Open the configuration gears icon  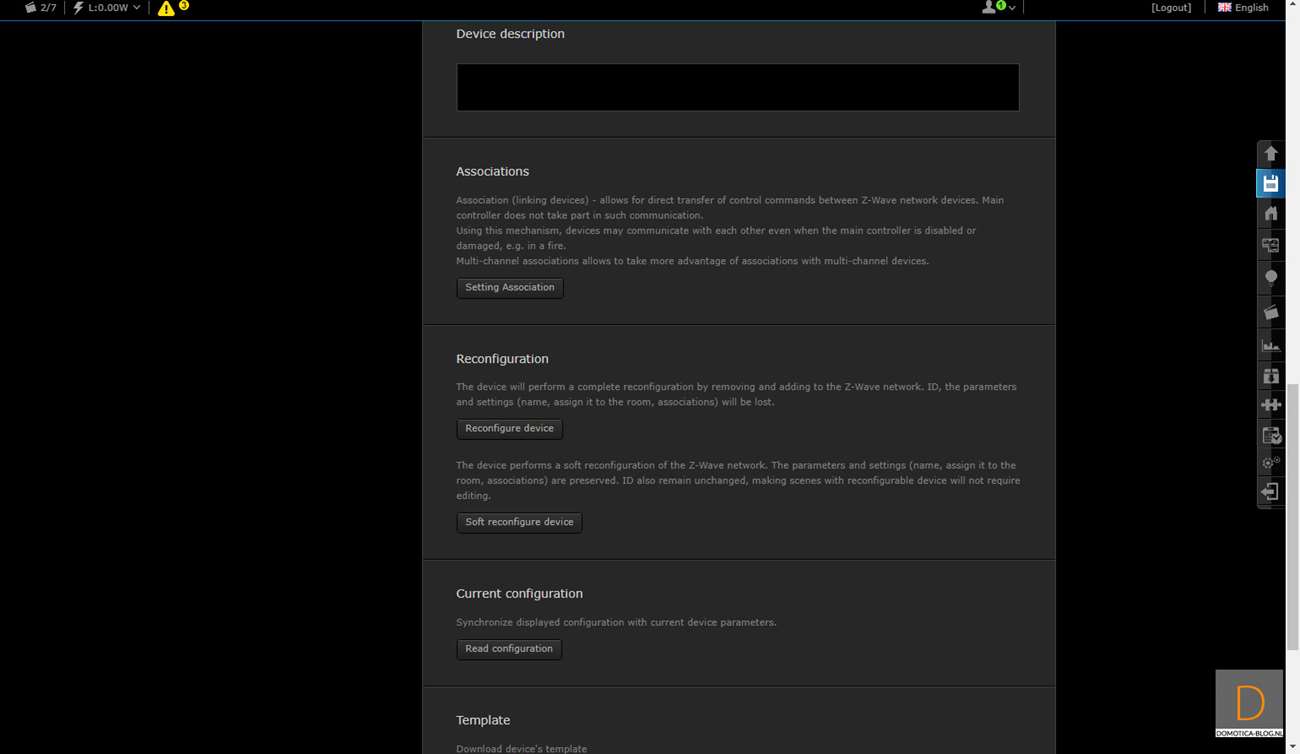pyautogui.click(x=1271, y=463)
